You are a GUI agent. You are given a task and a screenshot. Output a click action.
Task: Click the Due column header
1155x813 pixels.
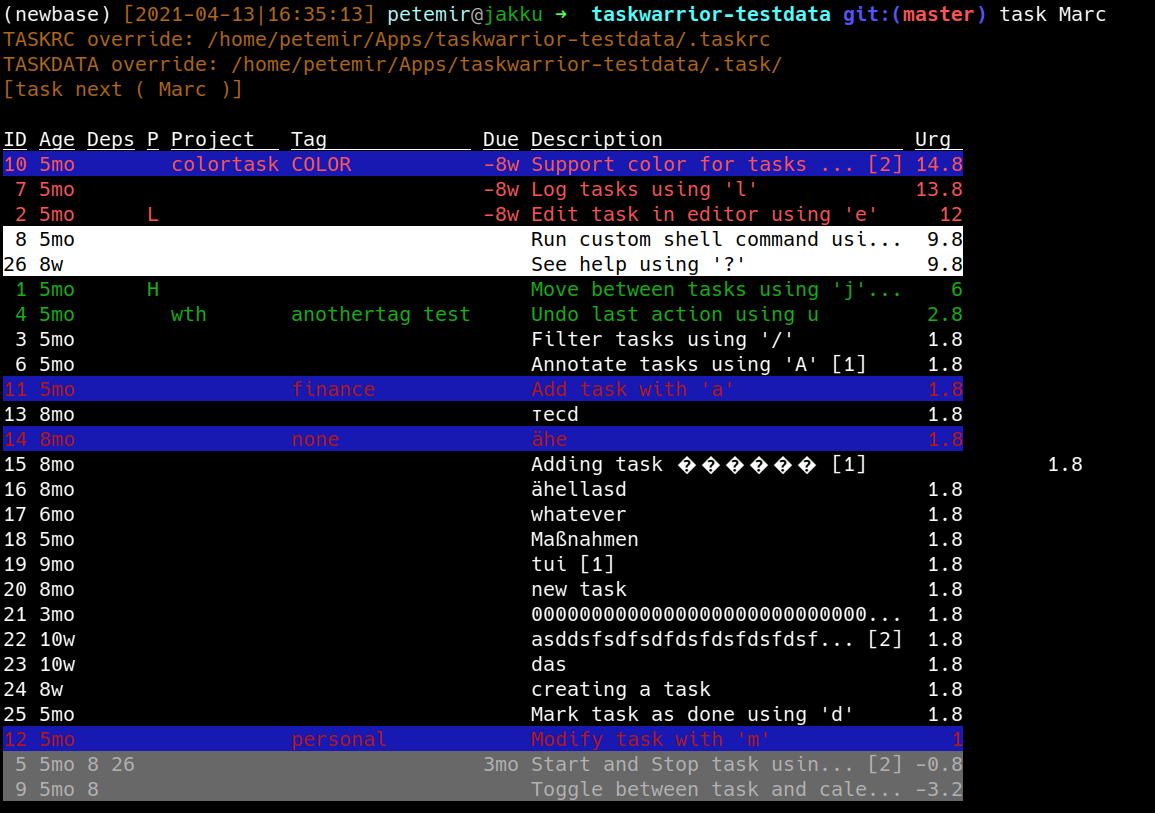(500, 139)
